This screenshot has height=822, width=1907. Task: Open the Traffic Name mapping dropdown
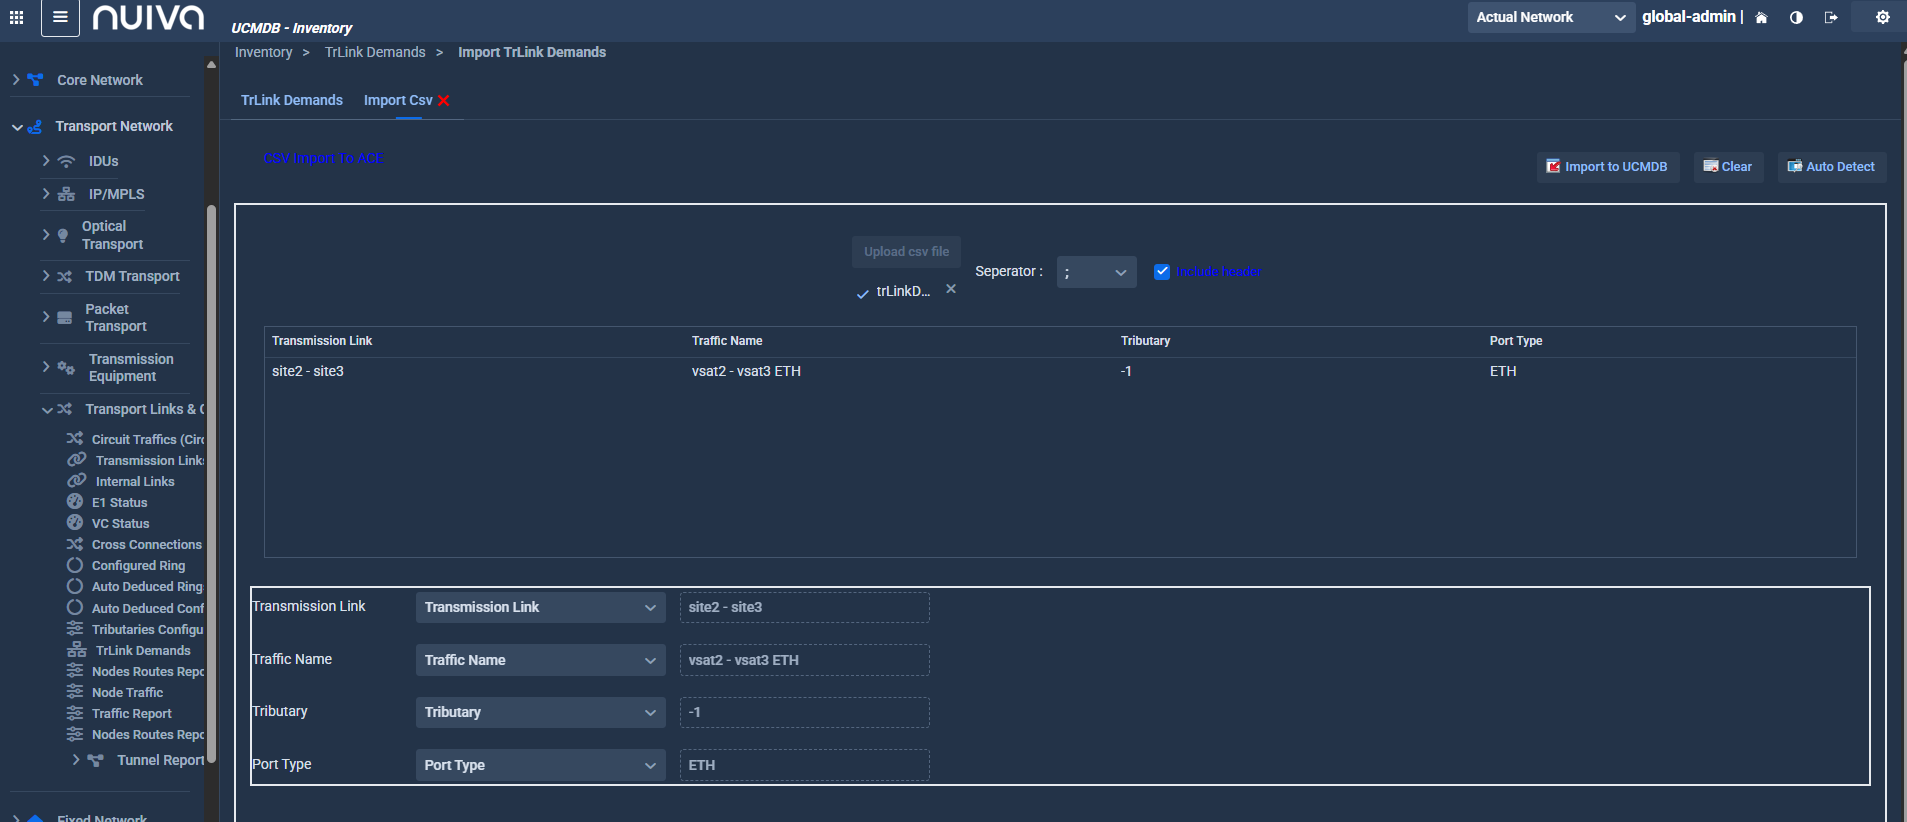(540, 660)
